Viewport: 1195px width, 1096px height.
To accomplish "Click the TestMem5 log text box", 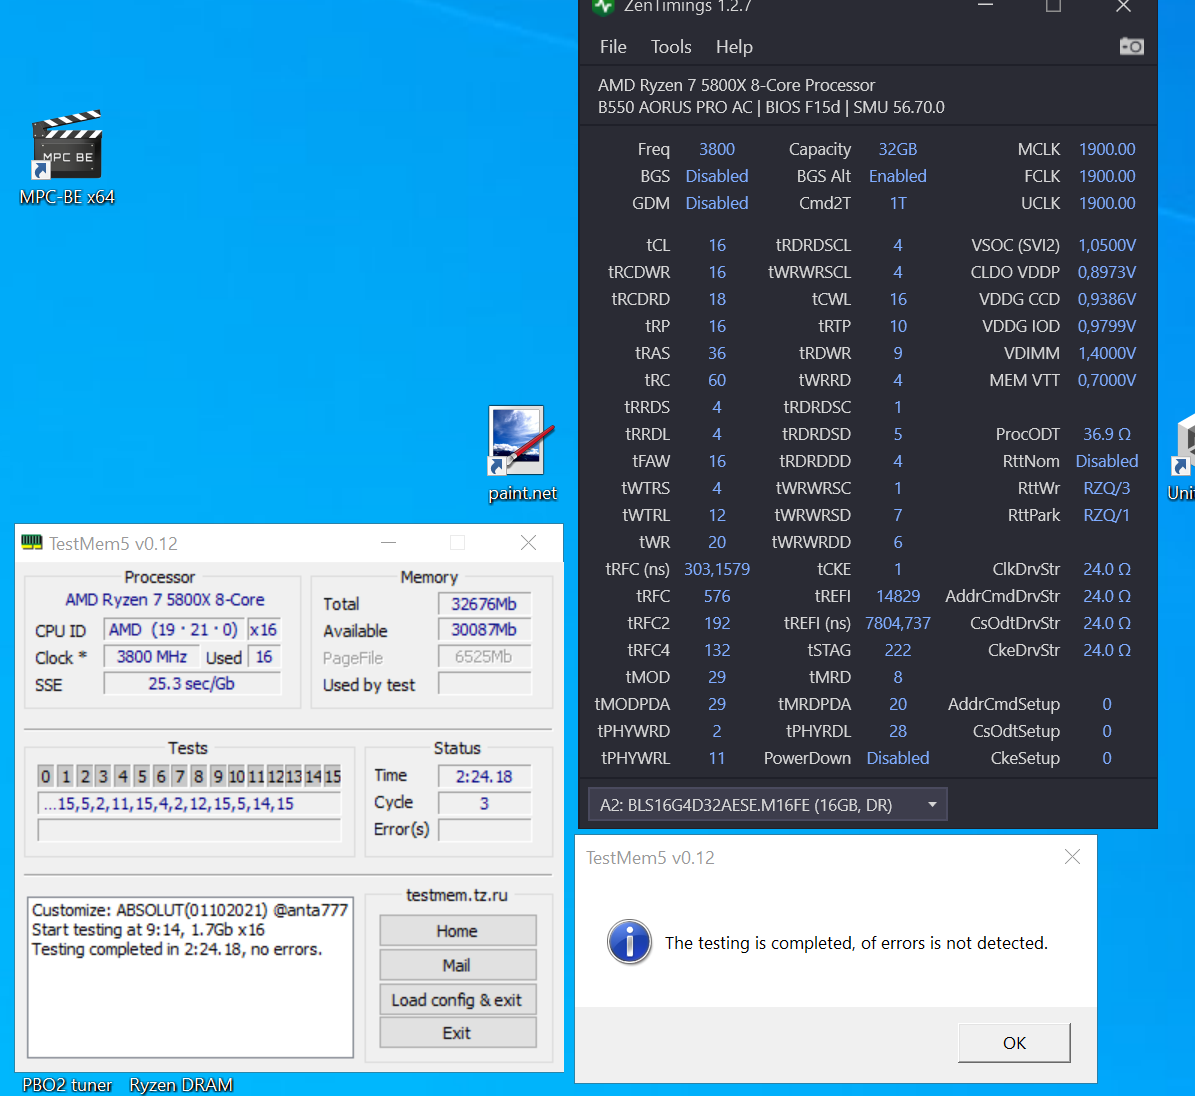I will (x=191, y=977).
